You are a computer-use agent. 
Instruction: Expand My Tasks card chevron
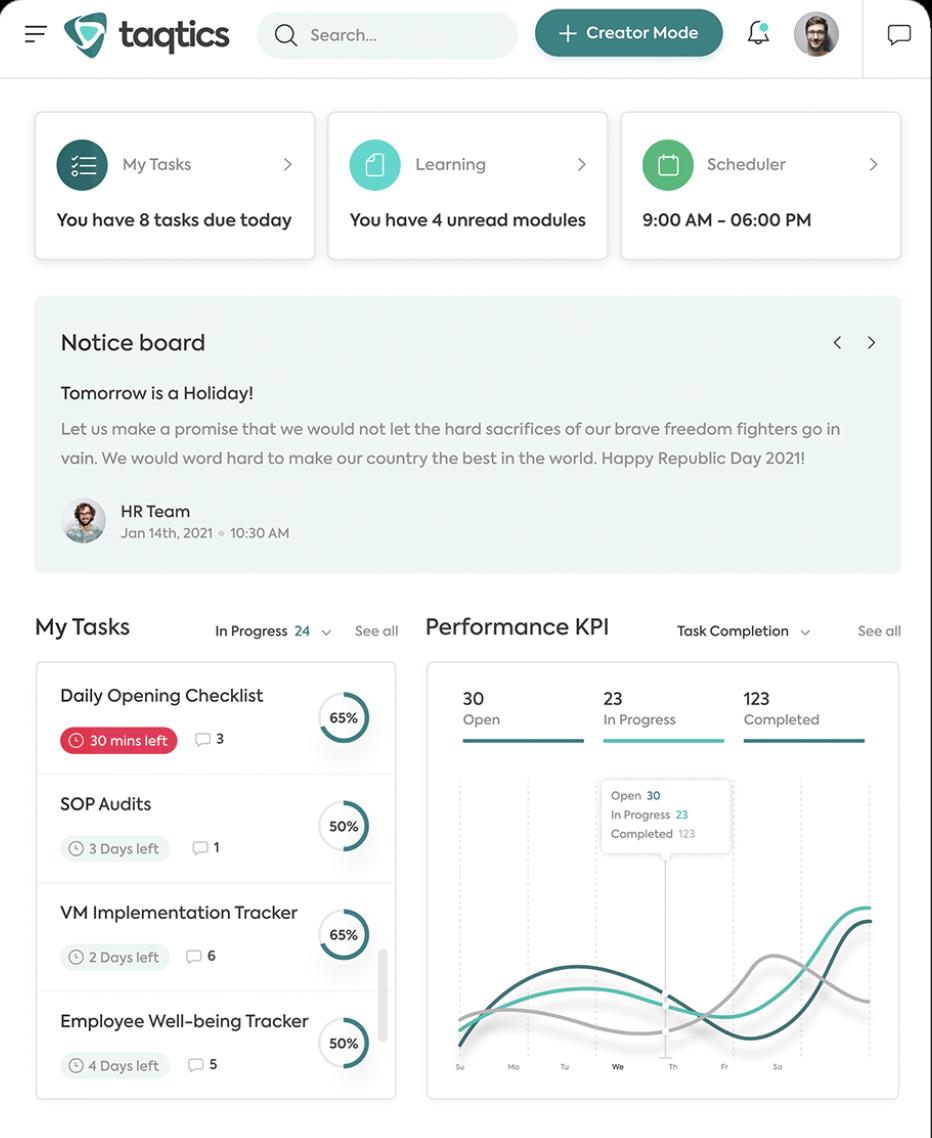pos(287,165)
